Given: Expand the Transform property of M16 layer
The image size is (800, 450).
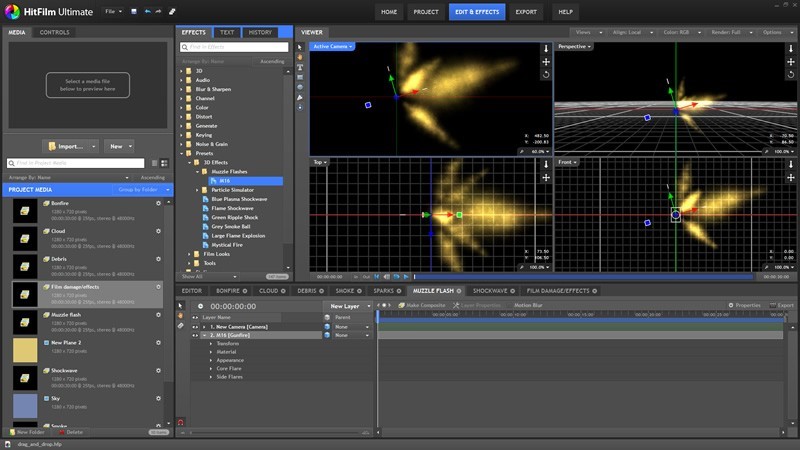Looking at the screenshot, I should (211, 343).
